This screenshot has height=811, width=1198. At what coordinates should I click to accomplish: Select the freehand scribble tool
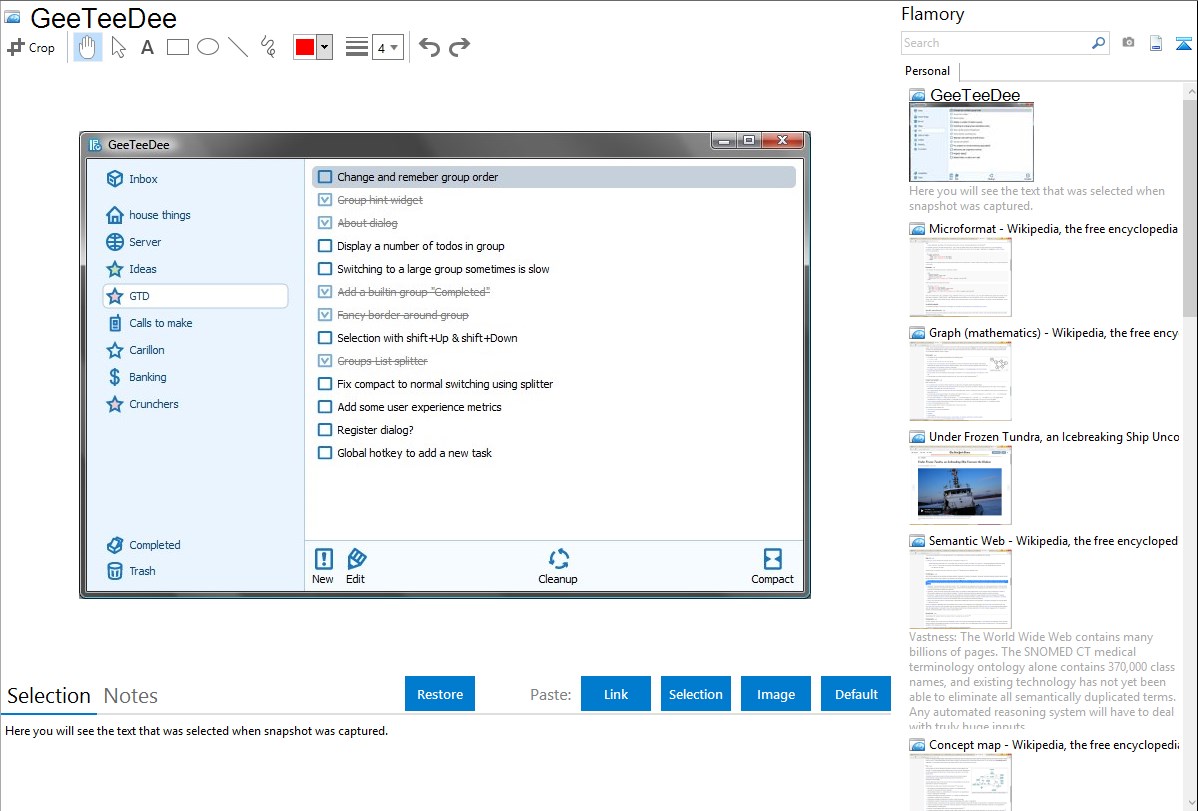pyautogui.click(x=268, y=47)
